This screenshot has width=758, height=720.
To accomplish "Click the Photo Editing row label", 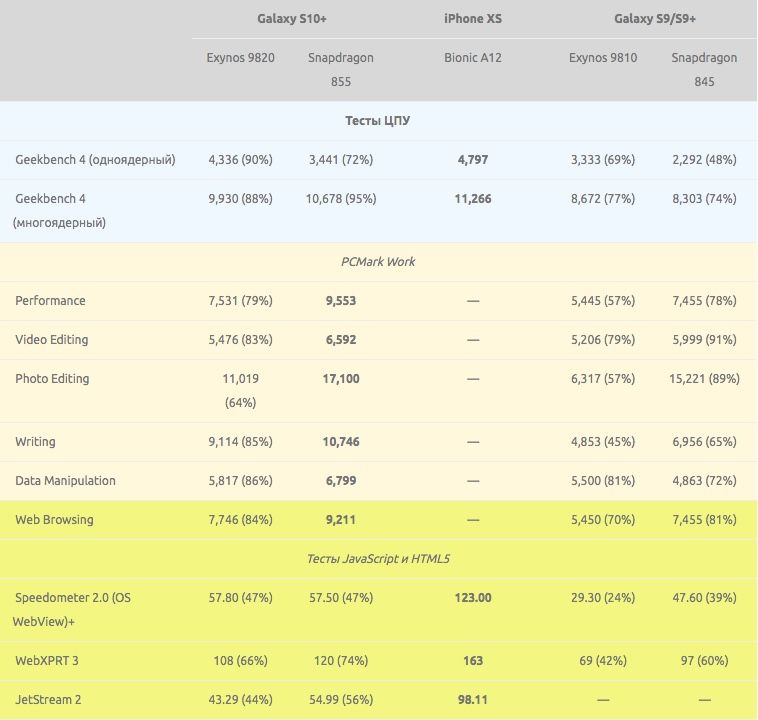I will click(x=52, y=379).
